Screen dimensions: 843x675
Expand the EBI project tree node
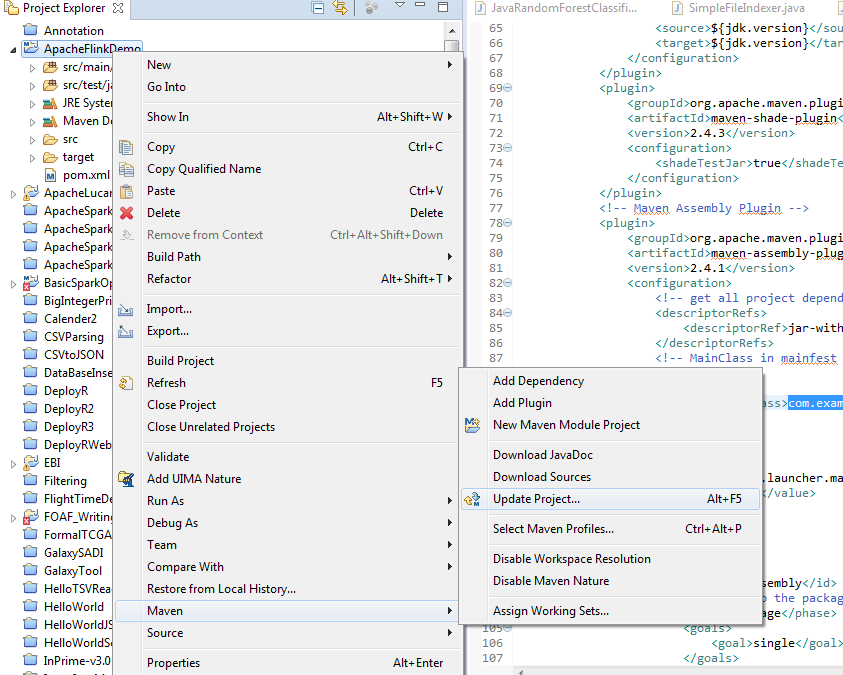[x=13, y=463]
